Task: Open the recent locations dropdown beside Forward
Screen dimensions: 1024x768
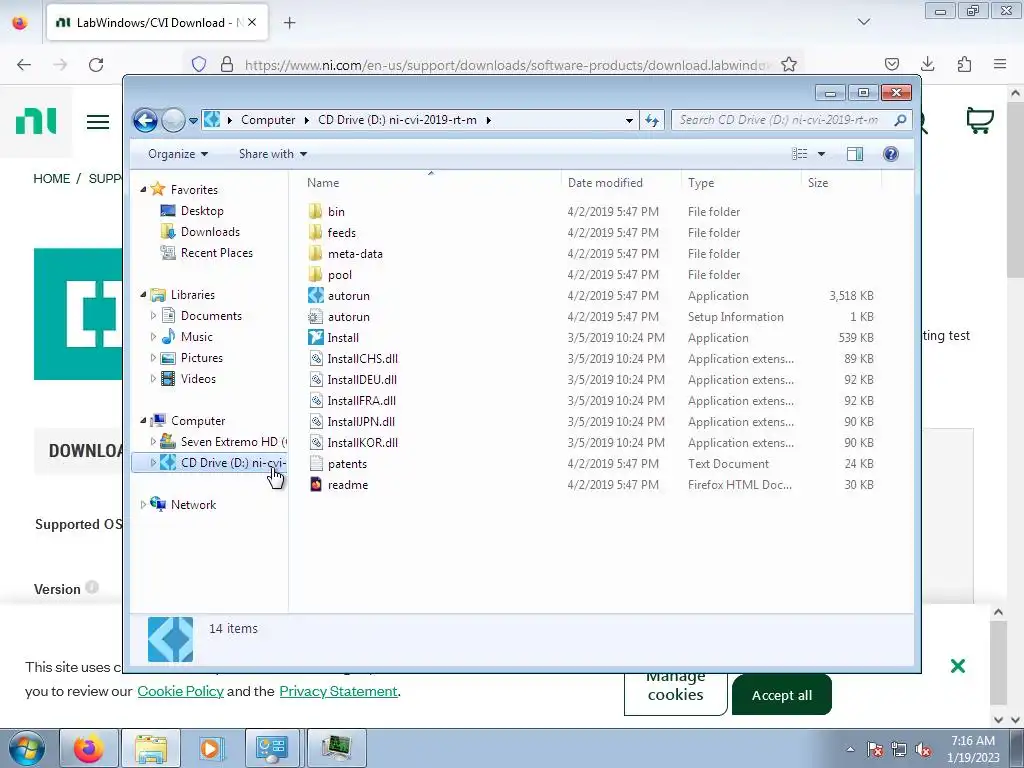Action: point(193,121)
